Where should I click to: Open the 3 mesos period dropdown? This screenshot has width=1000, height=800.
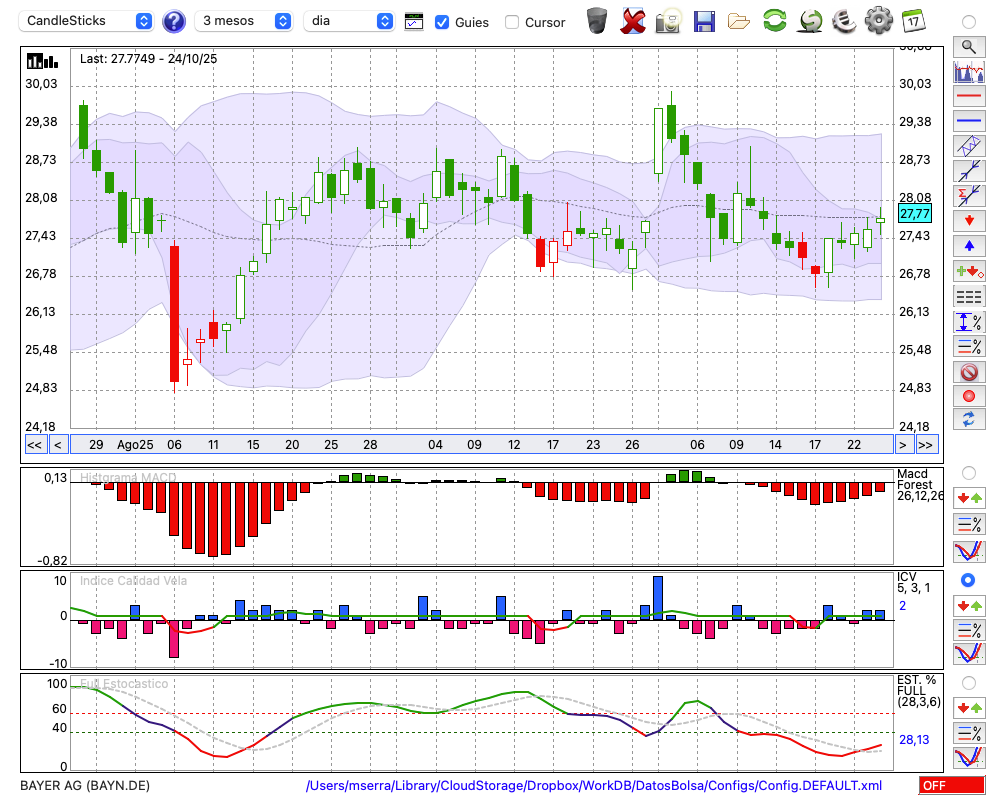246,21
